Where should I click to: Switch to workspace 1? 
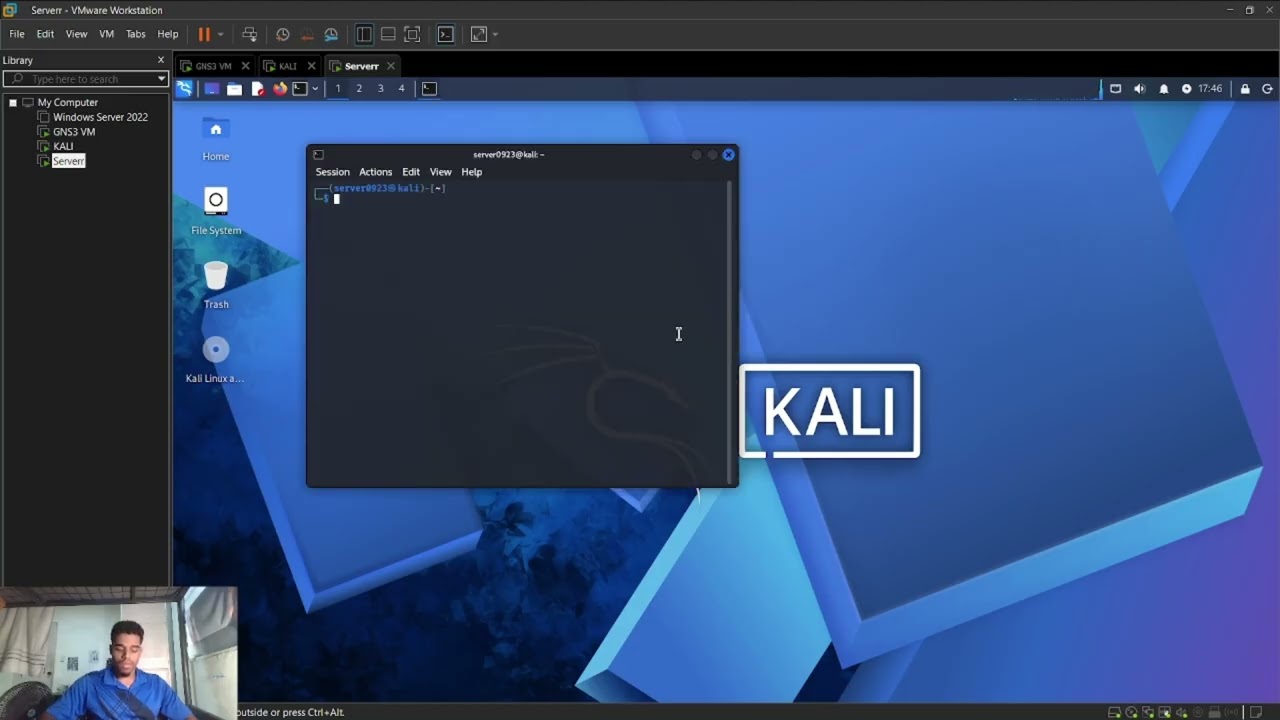point(338,89)
